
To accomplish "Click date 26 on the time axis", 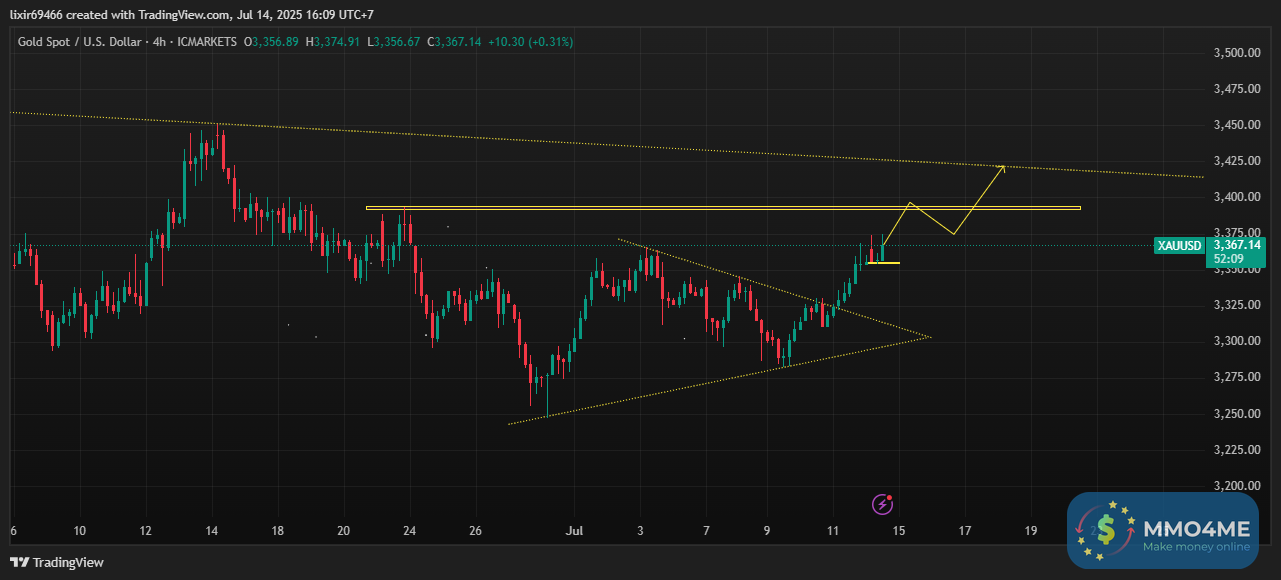I will tap(476, 530).
